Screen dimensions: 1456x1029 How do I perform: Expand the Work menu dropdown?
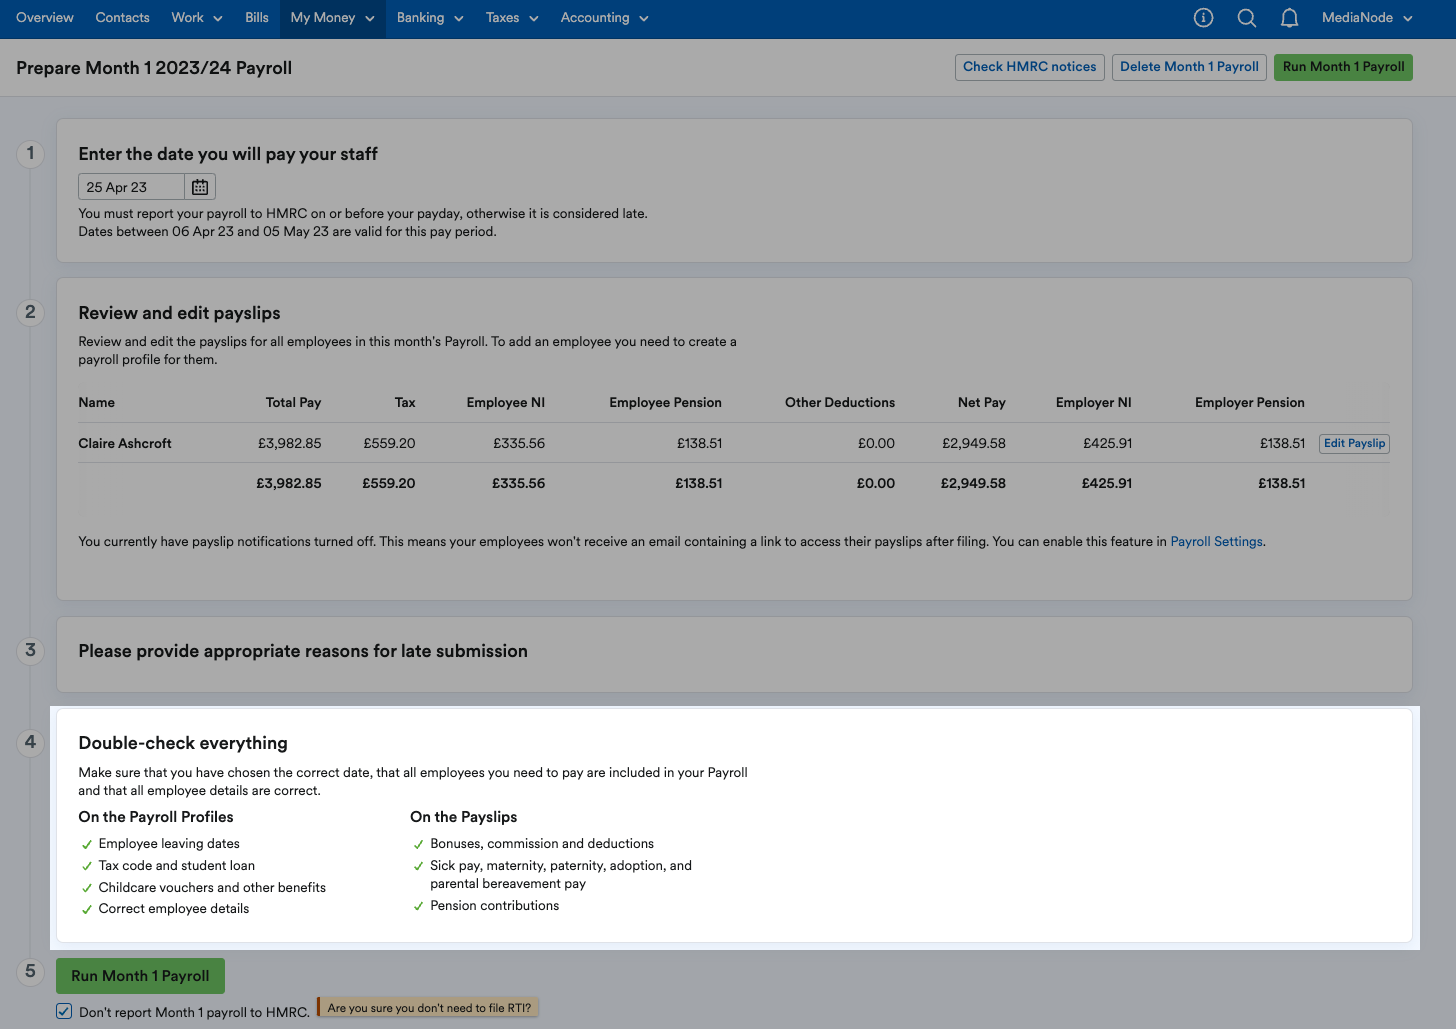197,18
